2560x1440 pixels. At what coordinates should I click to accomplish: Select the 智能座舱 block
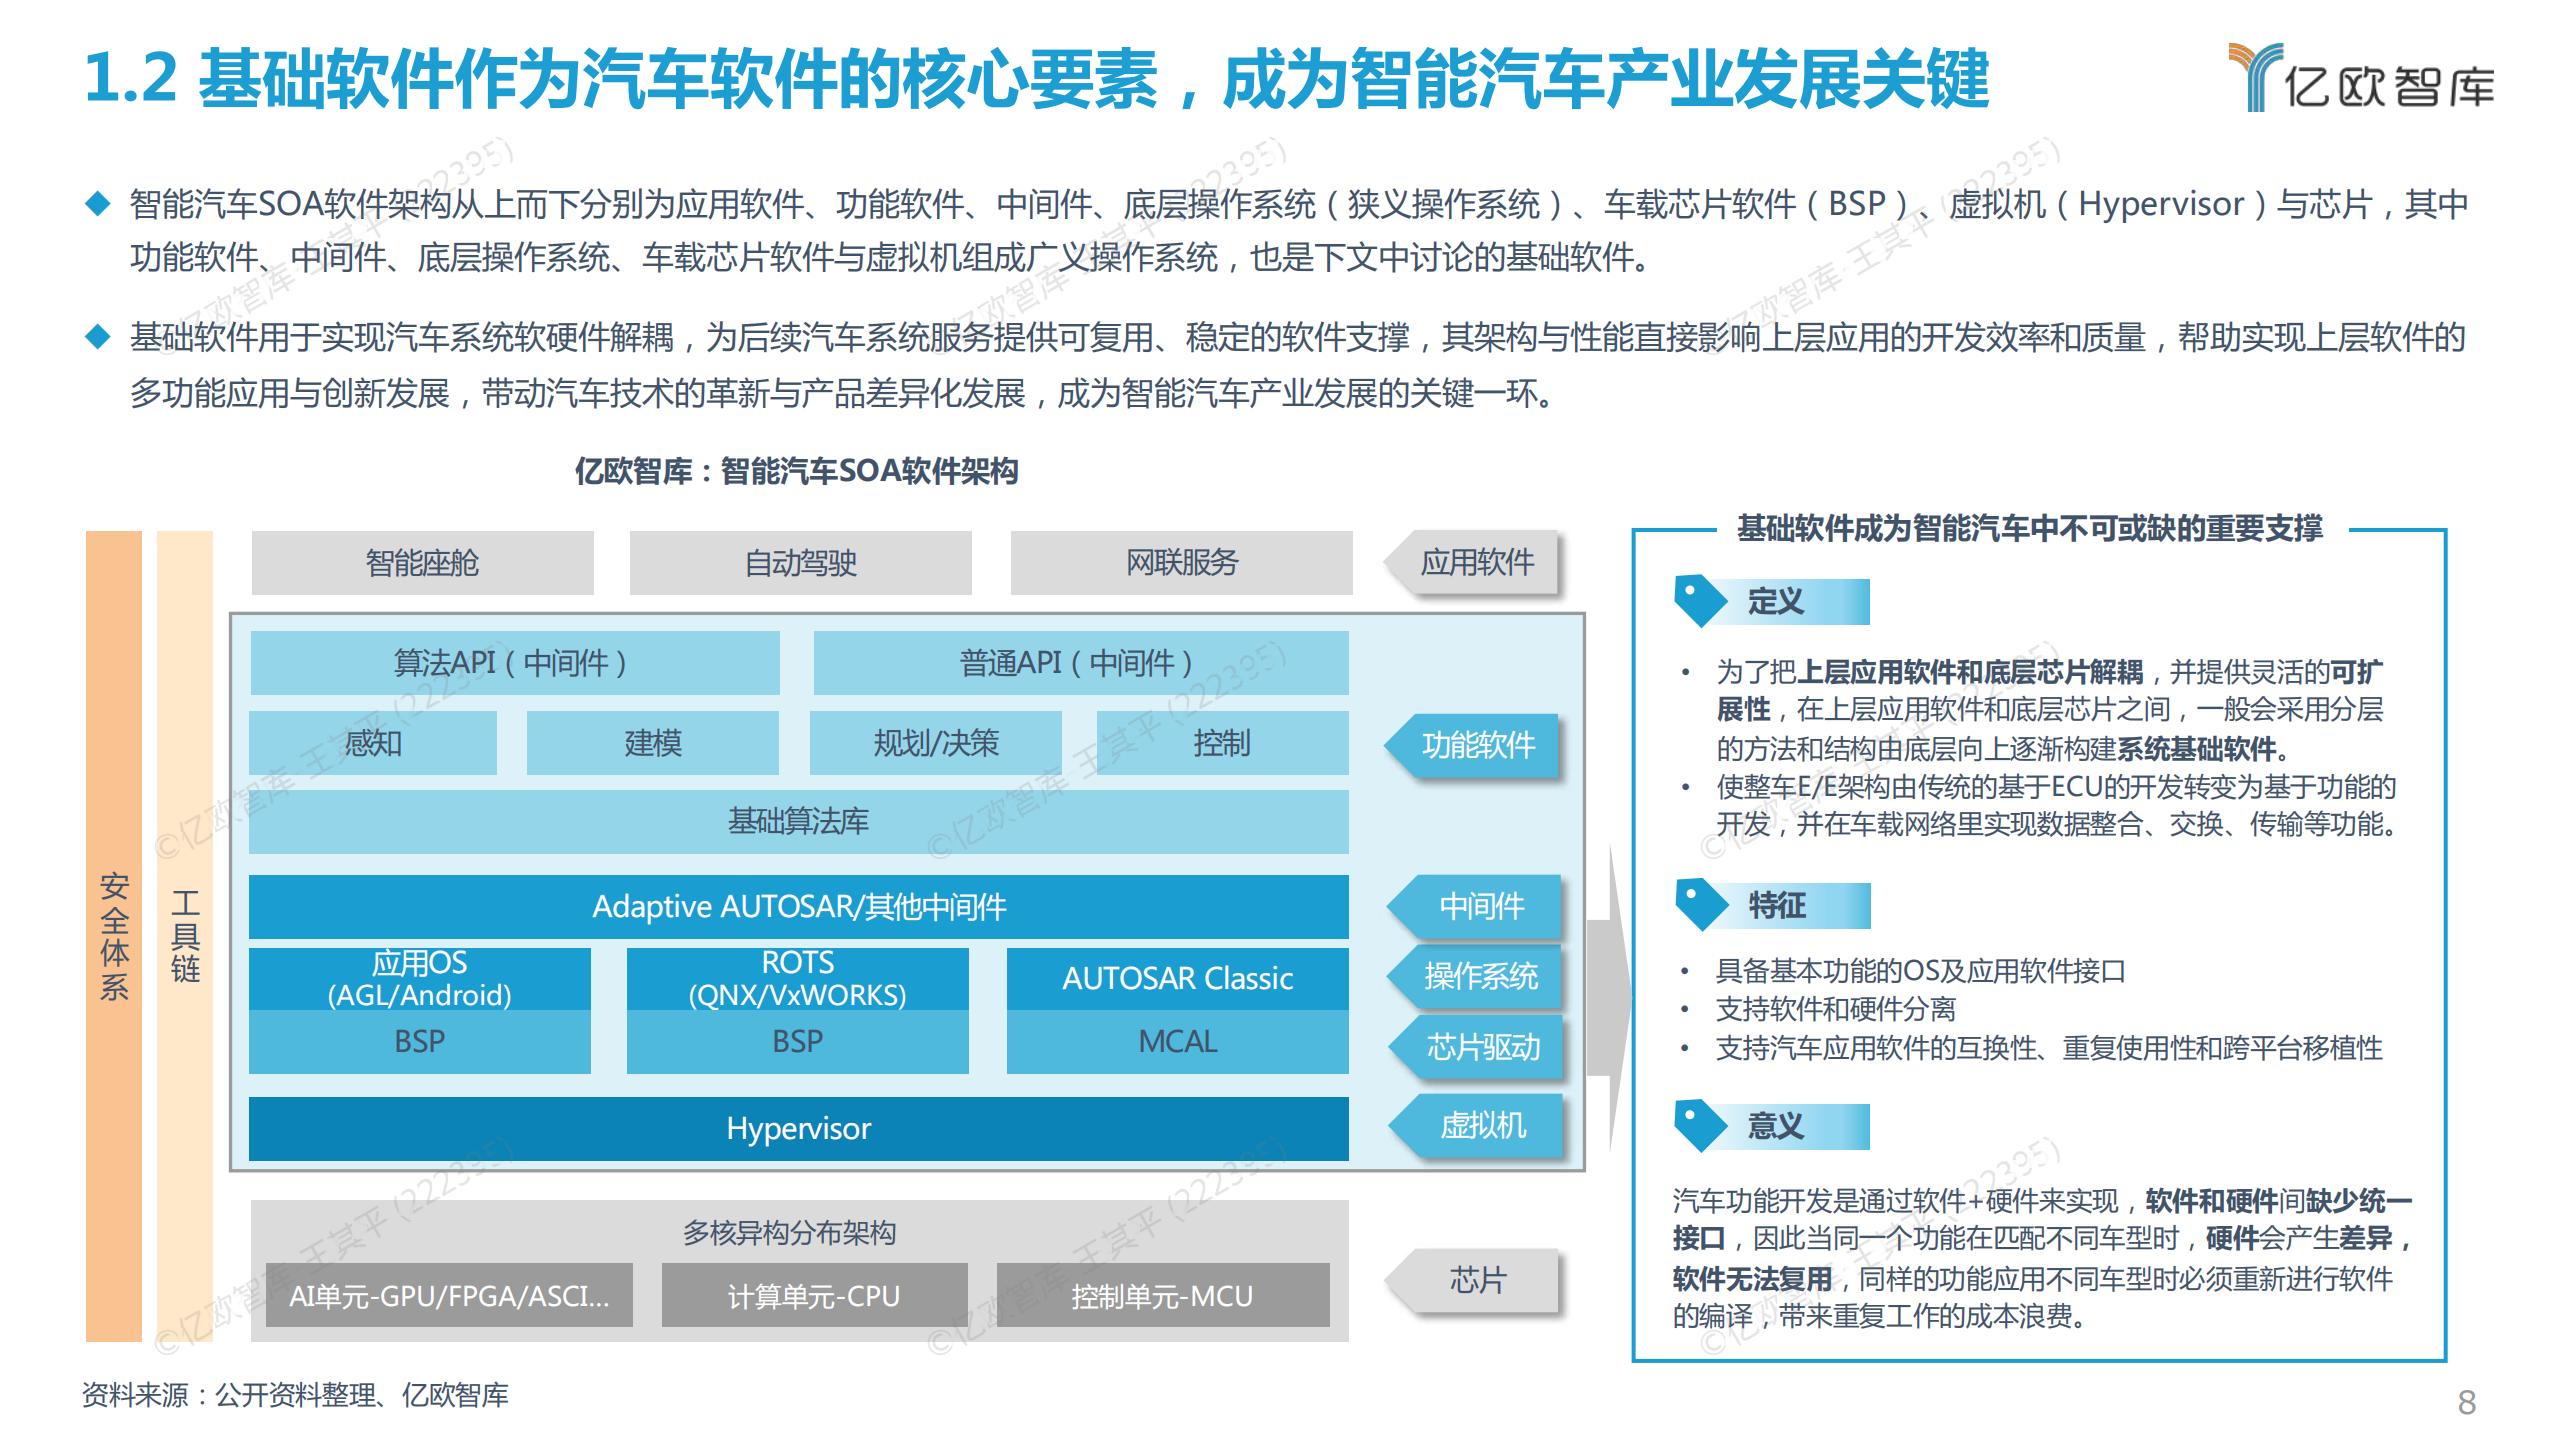(x=422, y=563)
